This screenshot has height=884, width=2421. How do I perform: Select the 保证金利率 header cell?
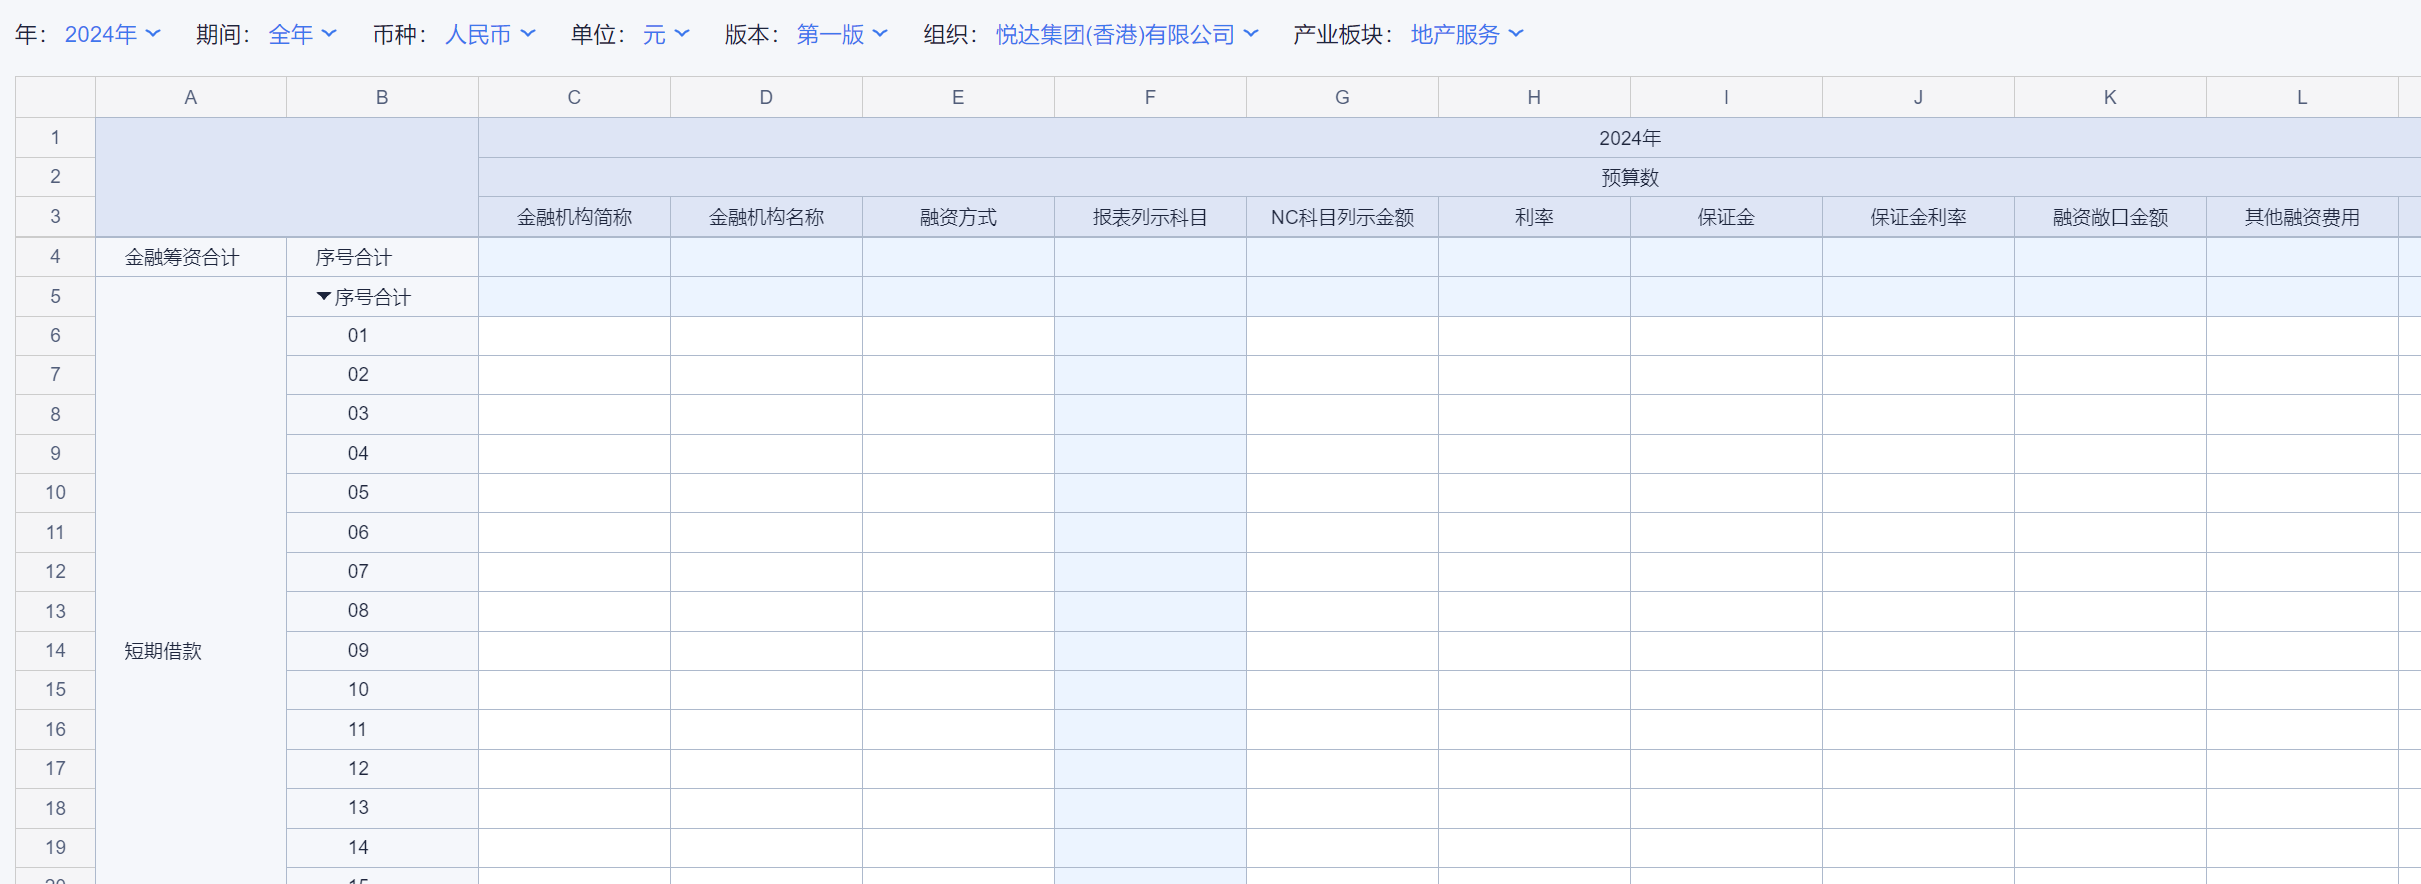tap(1918, 217)
